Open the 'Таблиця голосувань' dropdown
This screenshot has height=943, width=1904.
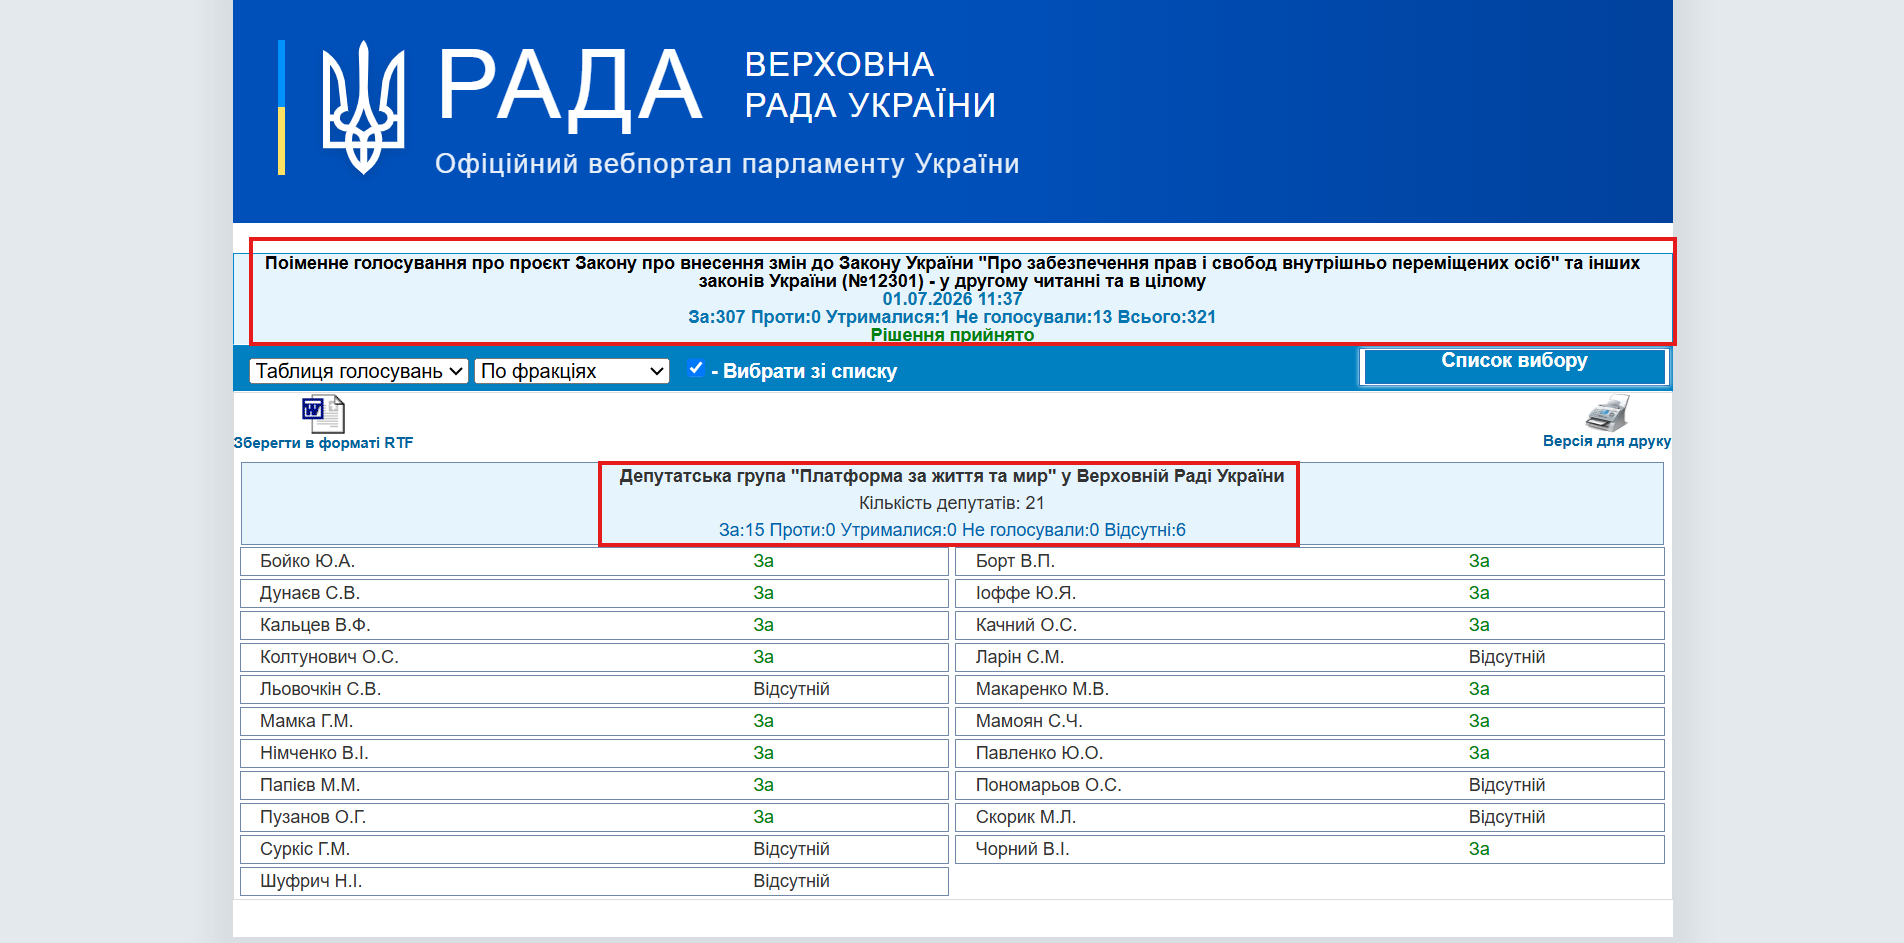(x=358, y=371)
